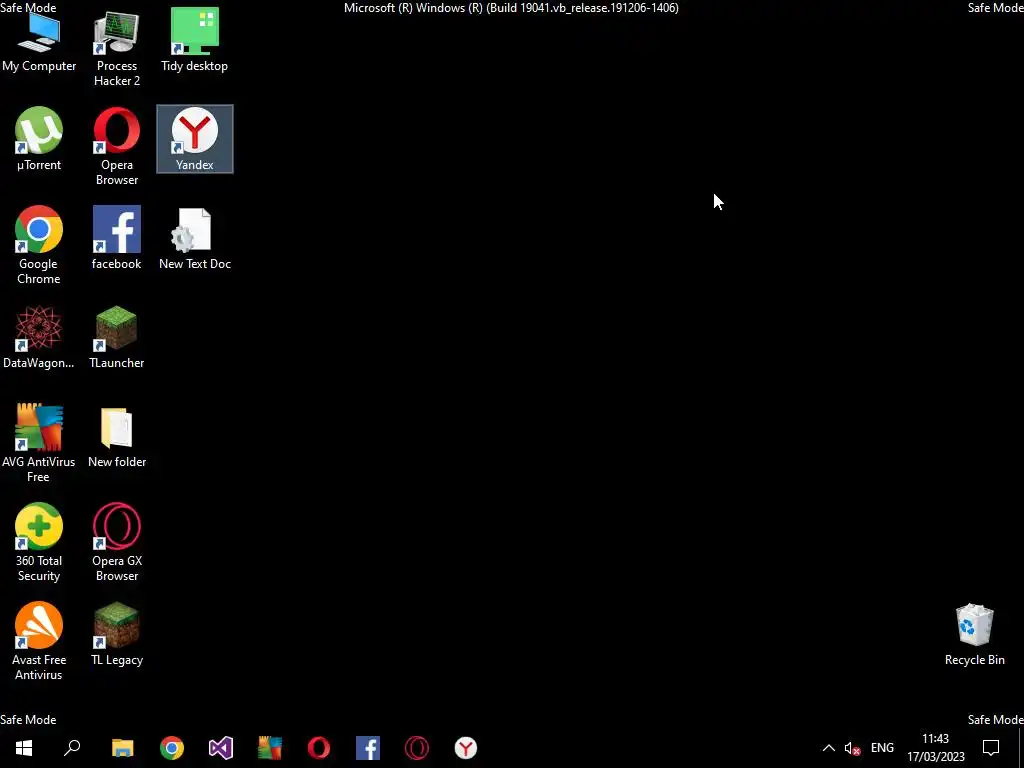Open facebook from the taskbar
The width and height of the screenshot is (1024, 768).
(x=368, y=748)
